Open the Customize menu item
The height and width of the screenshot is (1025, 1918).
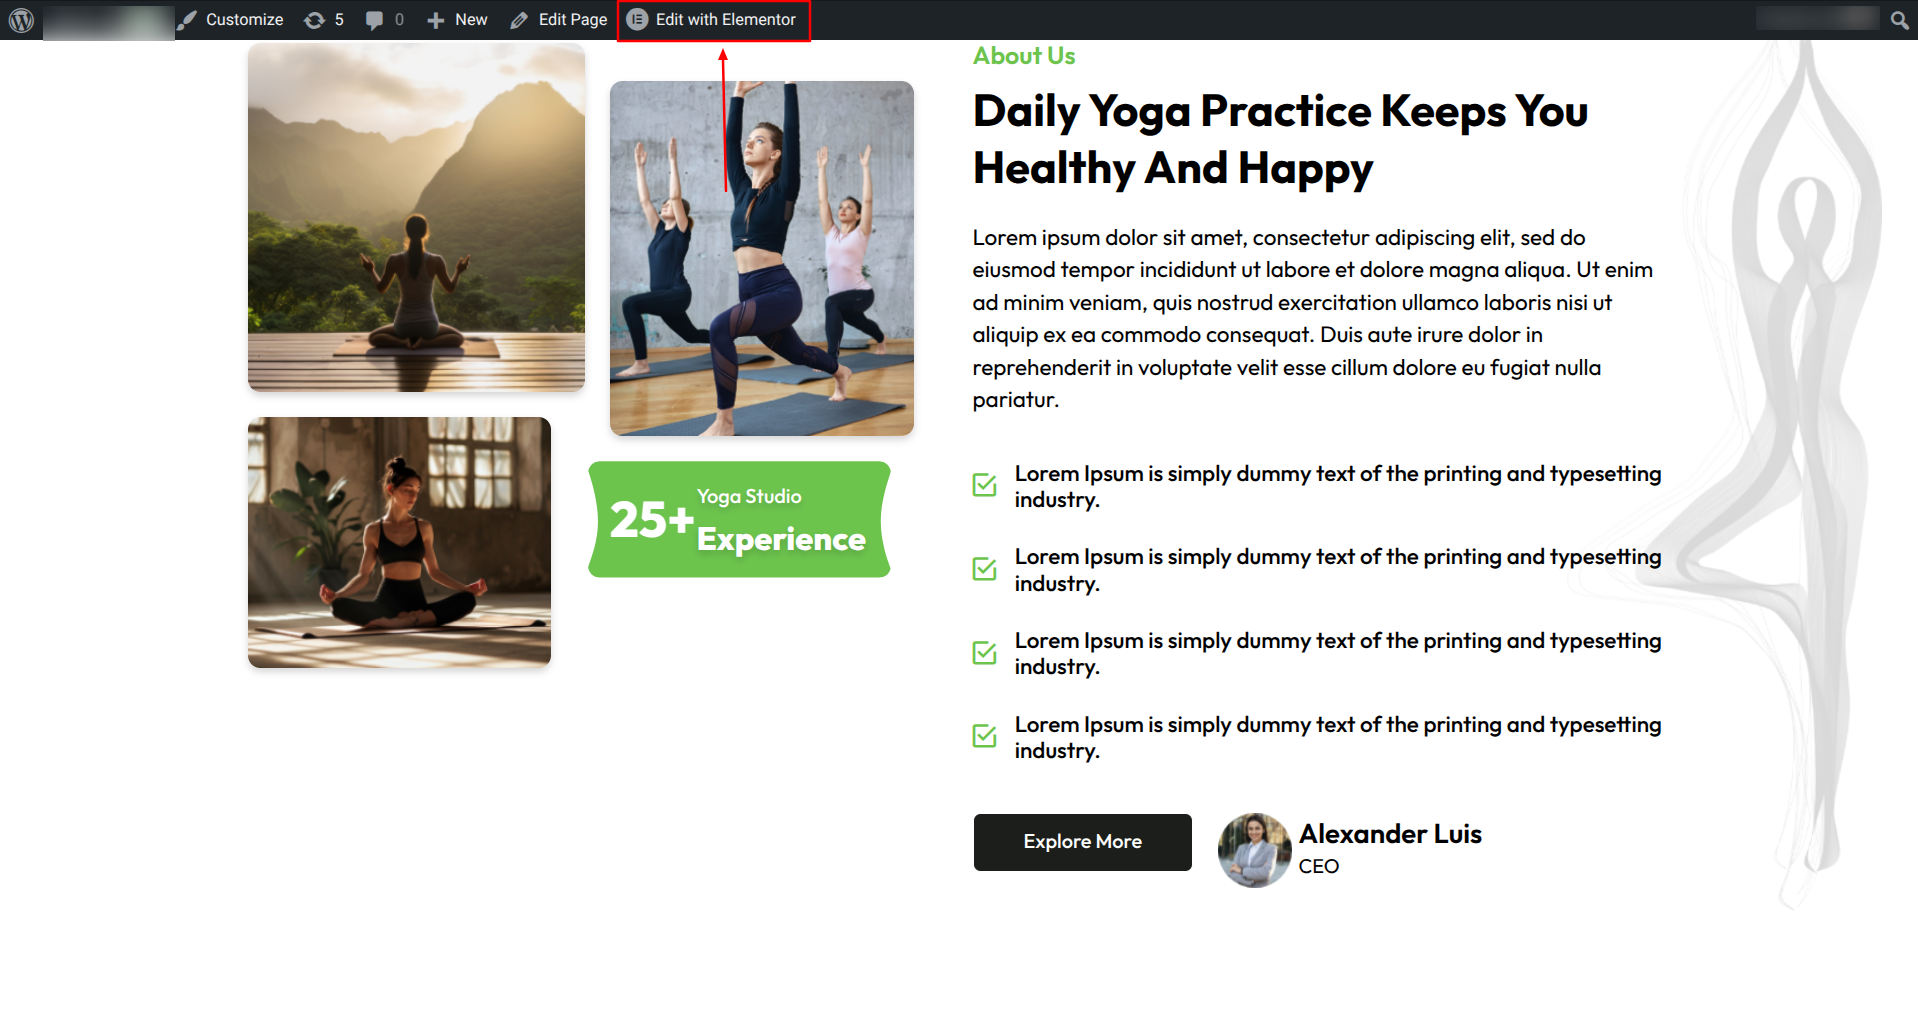tap(233, 20)
